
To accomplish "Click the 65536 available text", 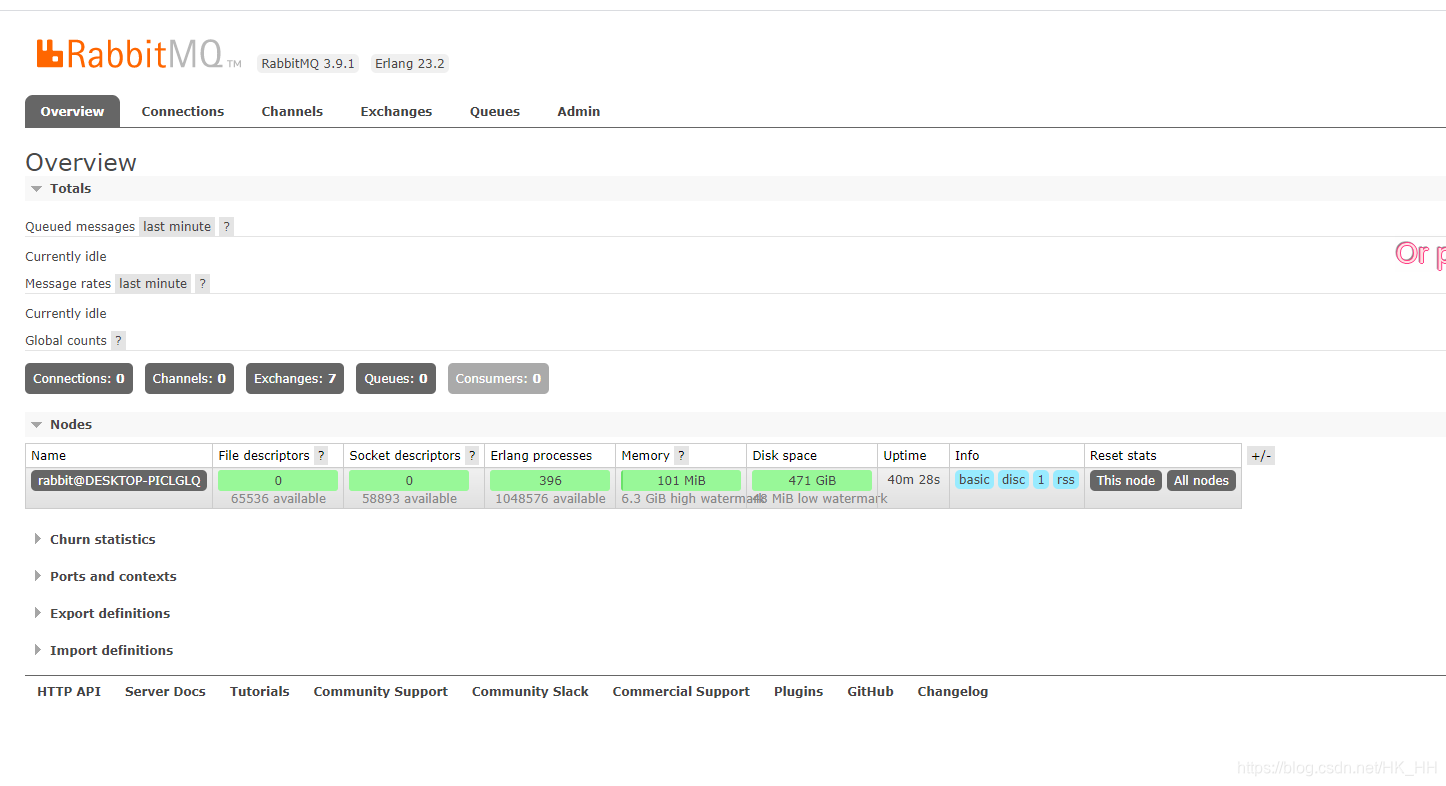I will (278, 499).
